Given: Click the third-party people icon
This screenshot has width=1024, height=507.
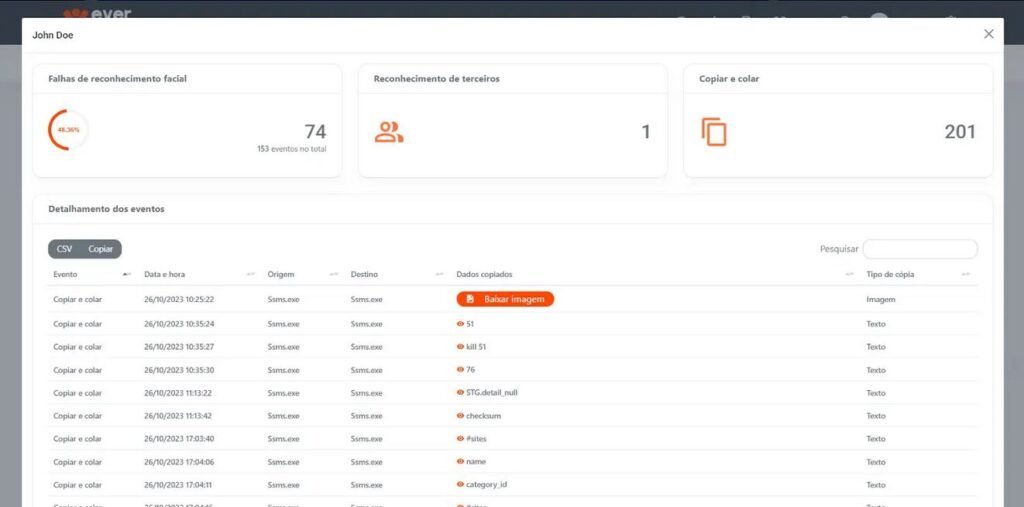Looking at the screenshot, I should (x=389, y=132).
